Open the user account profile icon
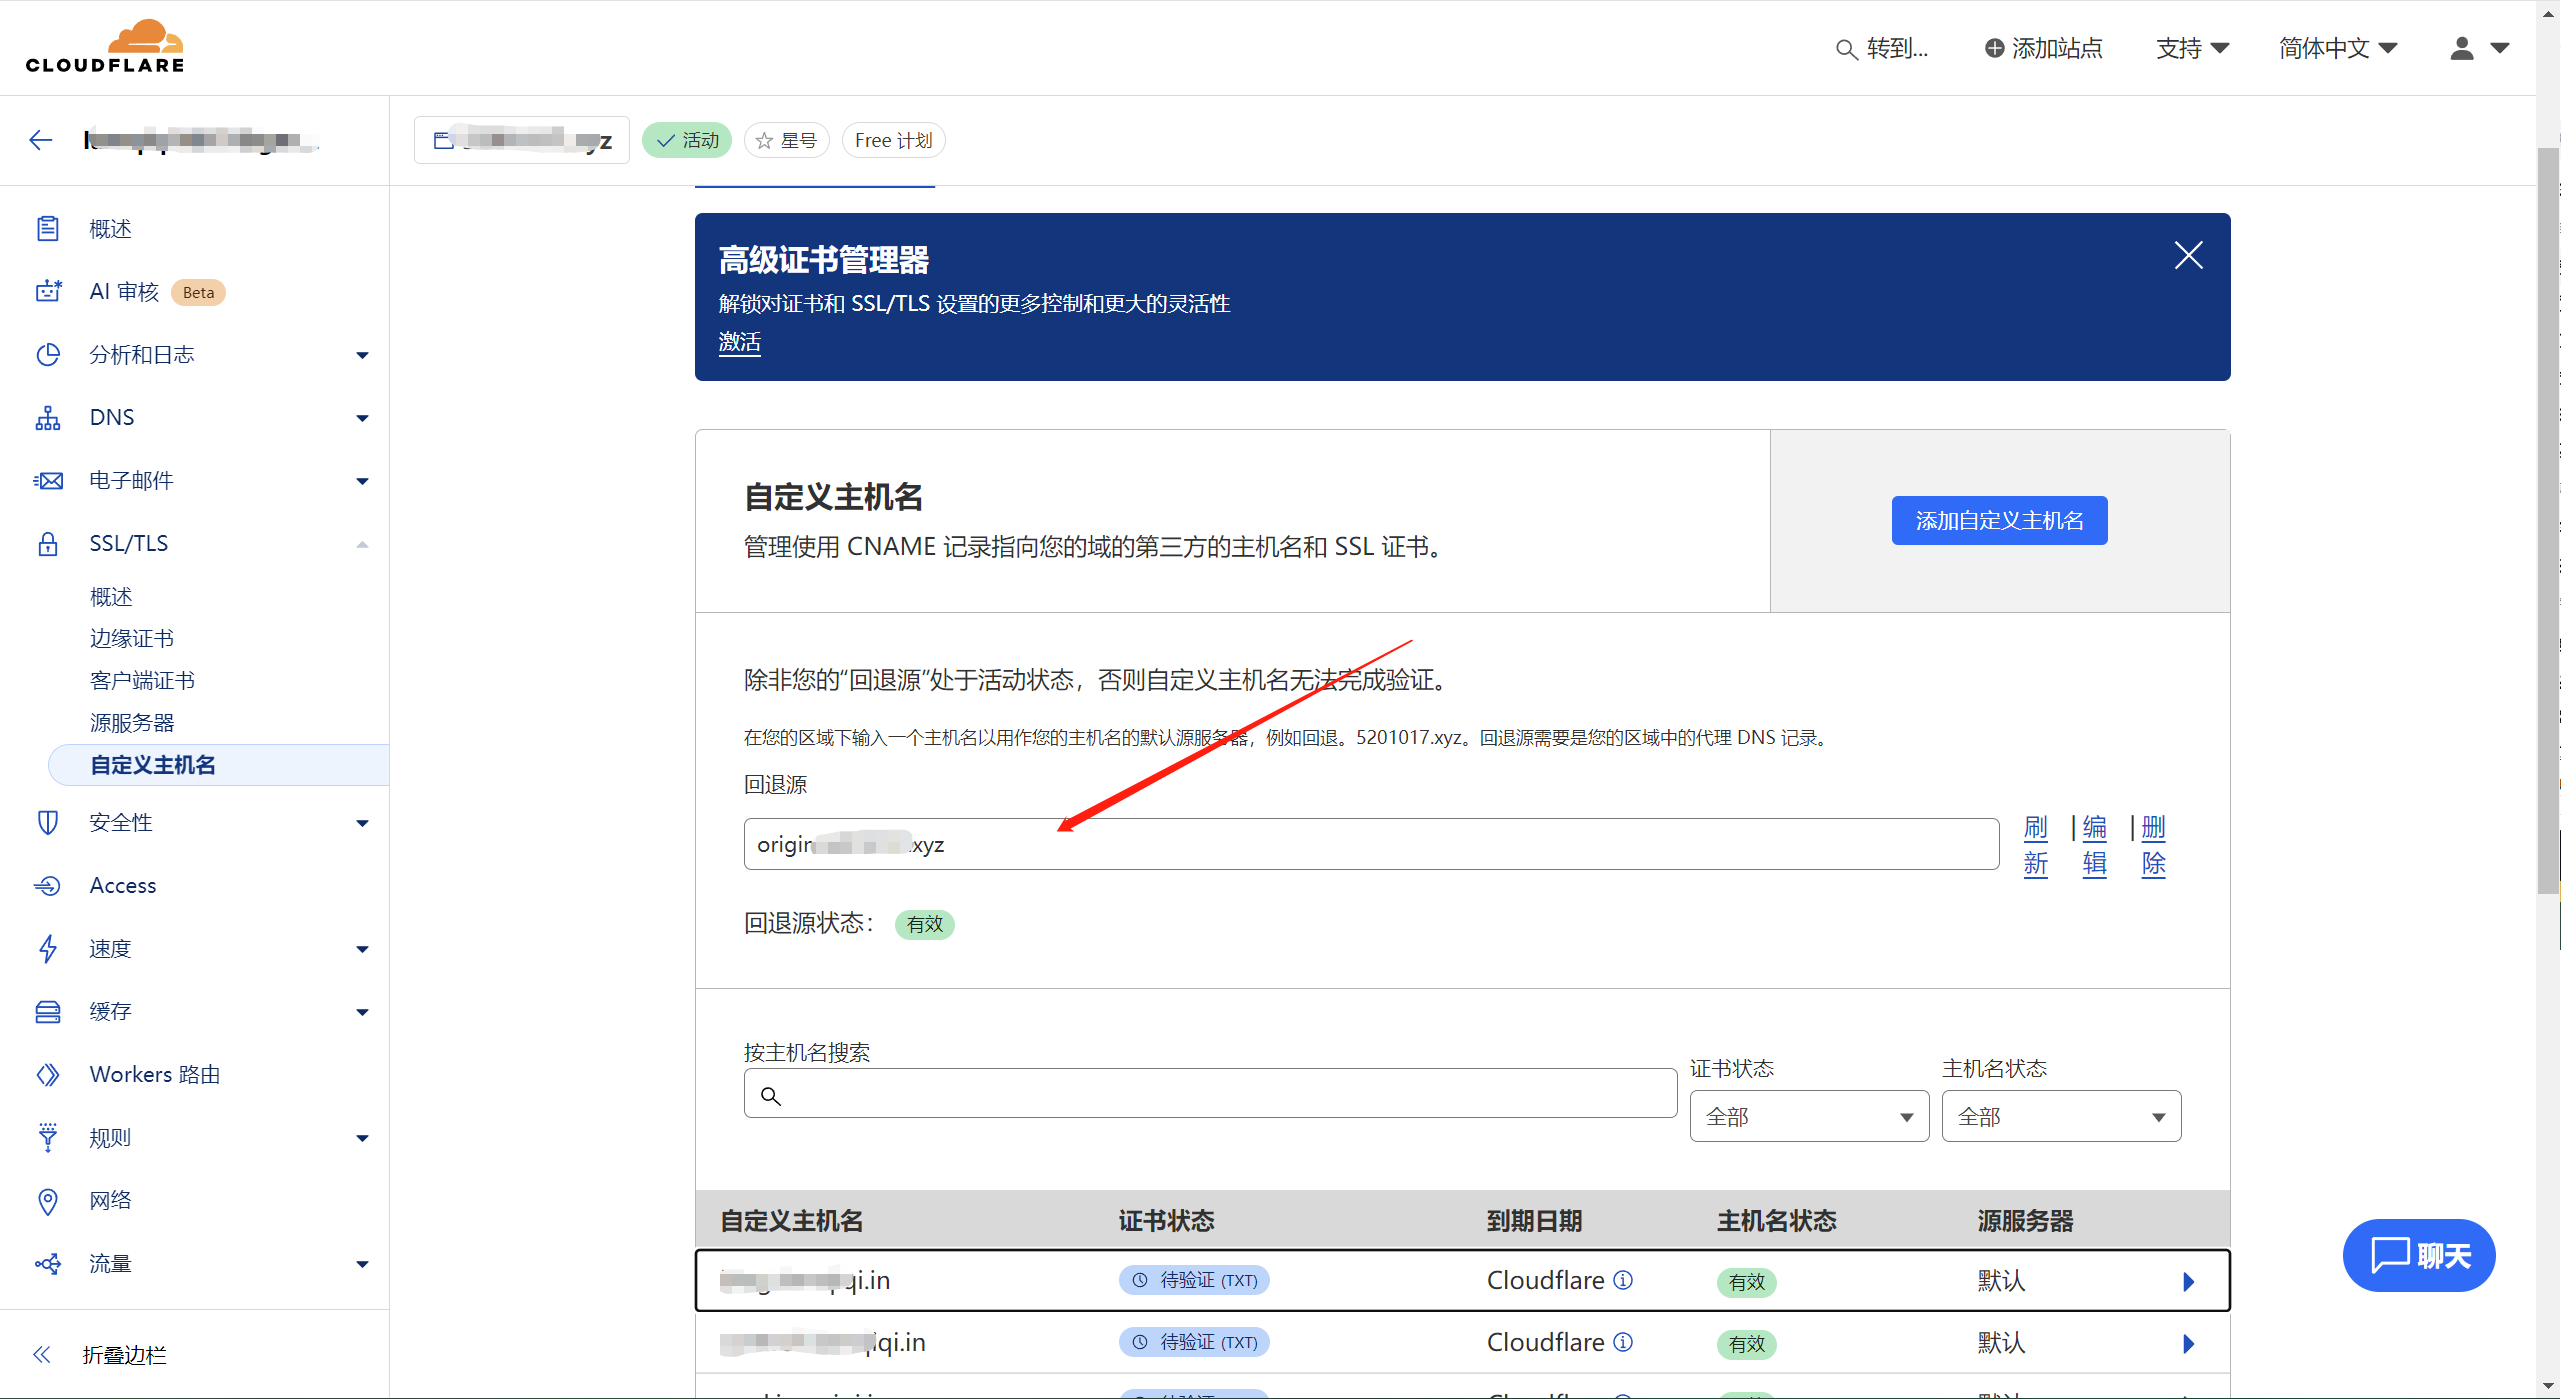Viewport: 2561px width, 1399px height. point(2461,48)
